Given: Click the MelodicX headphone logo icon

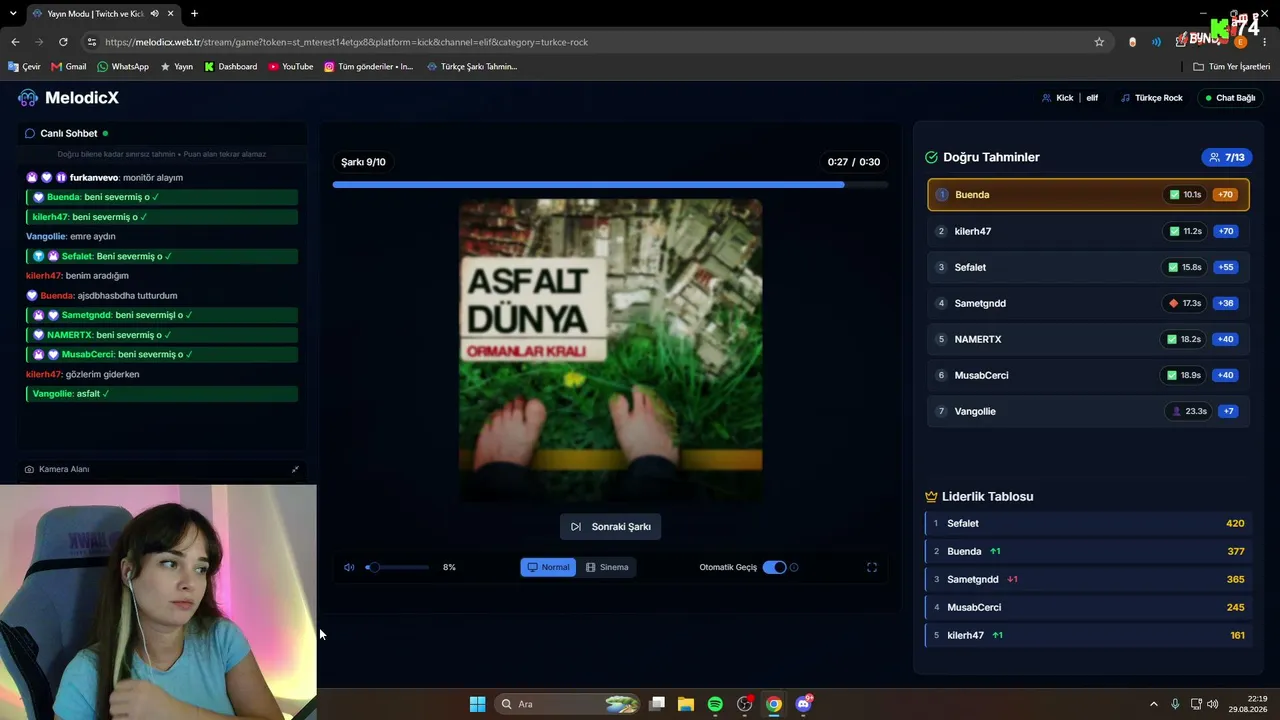Looking at the screenshot, I should click(x=28, y=98).
